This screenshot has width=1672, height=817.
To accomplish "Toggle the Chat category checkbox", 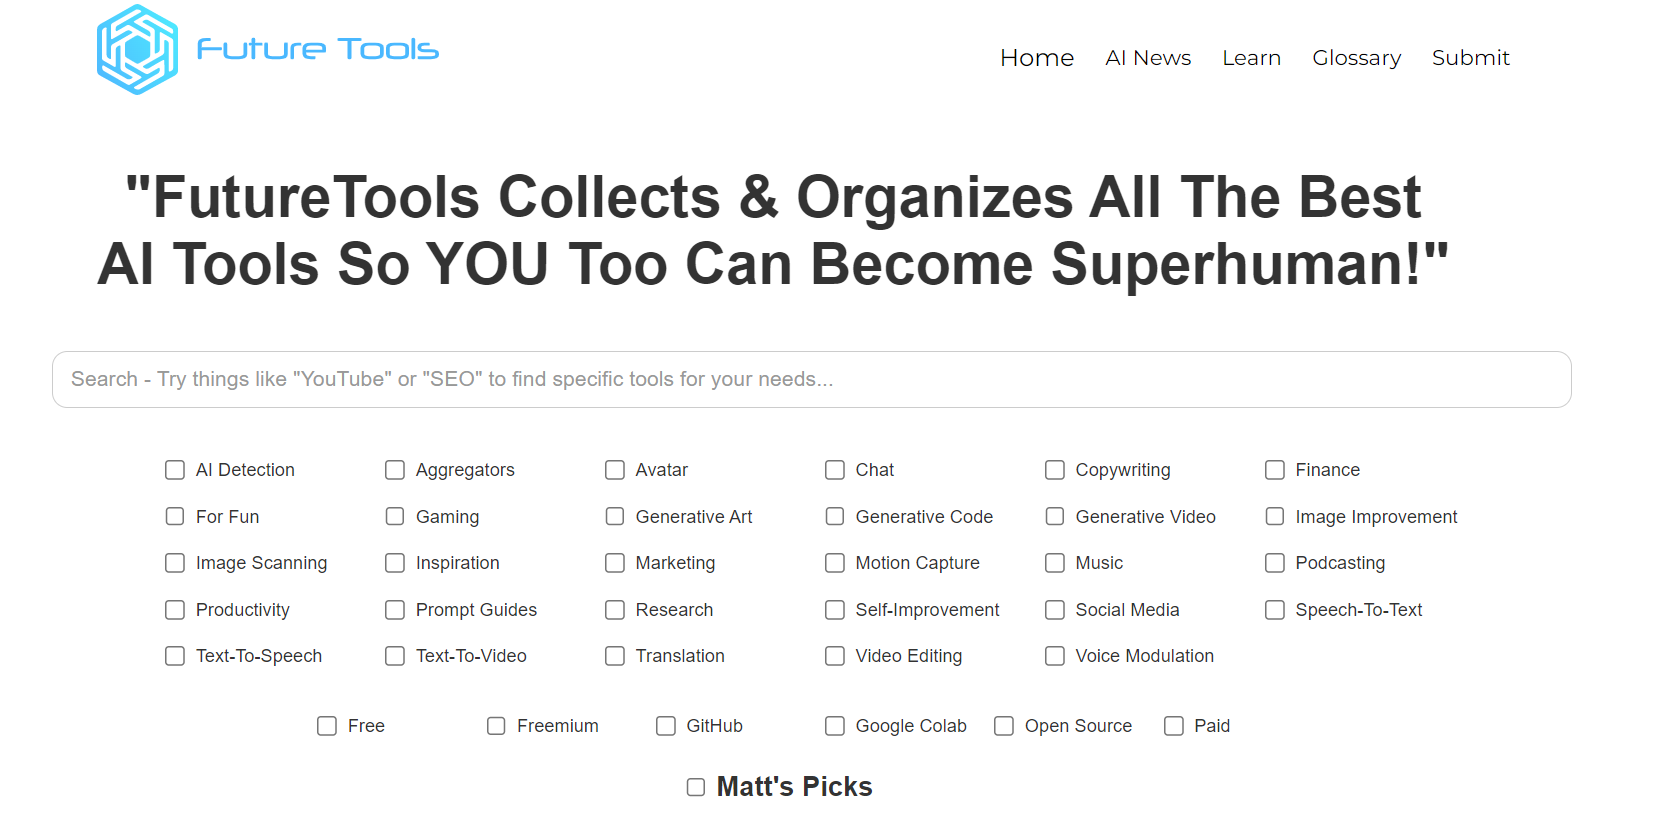I will click(835, 470).
